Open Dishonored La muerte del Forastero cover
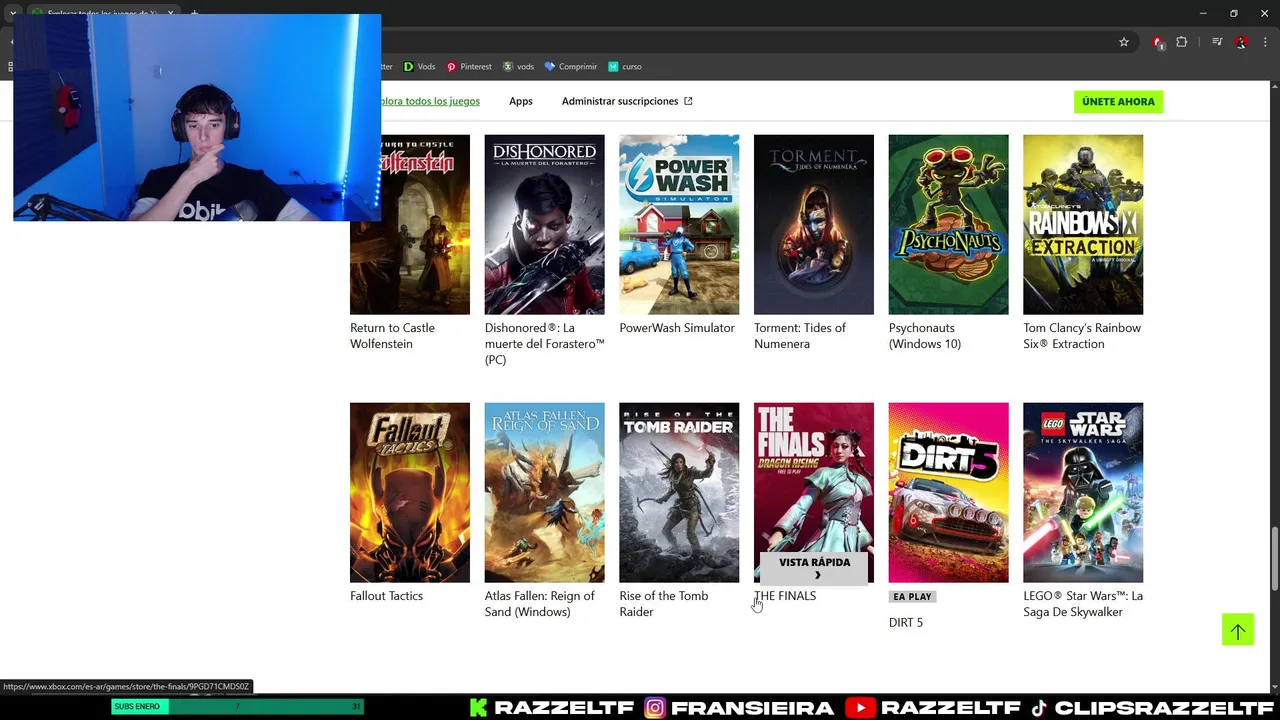The width and height of the screenshot is (1280, 720). (544, 225)
